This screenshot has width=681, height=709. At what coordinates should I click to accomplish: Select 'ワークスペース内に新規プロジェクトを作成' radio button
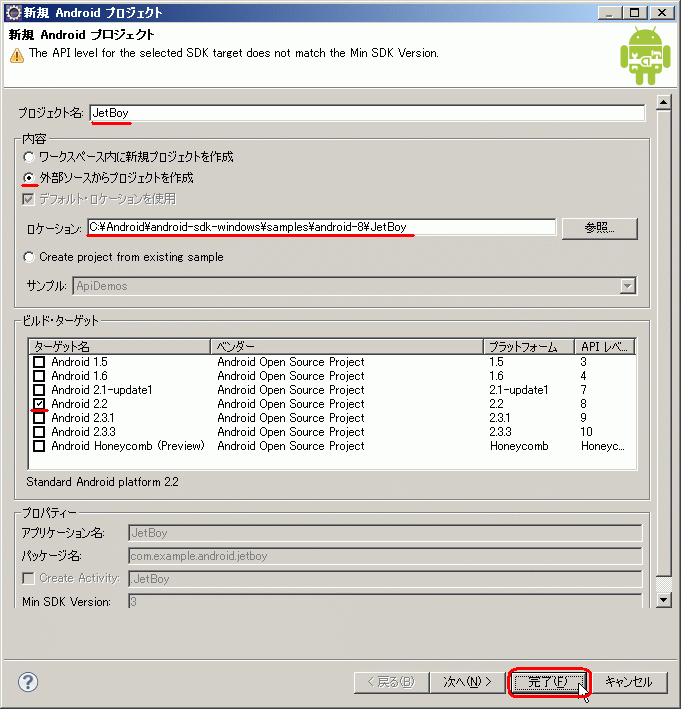[29, 157]
